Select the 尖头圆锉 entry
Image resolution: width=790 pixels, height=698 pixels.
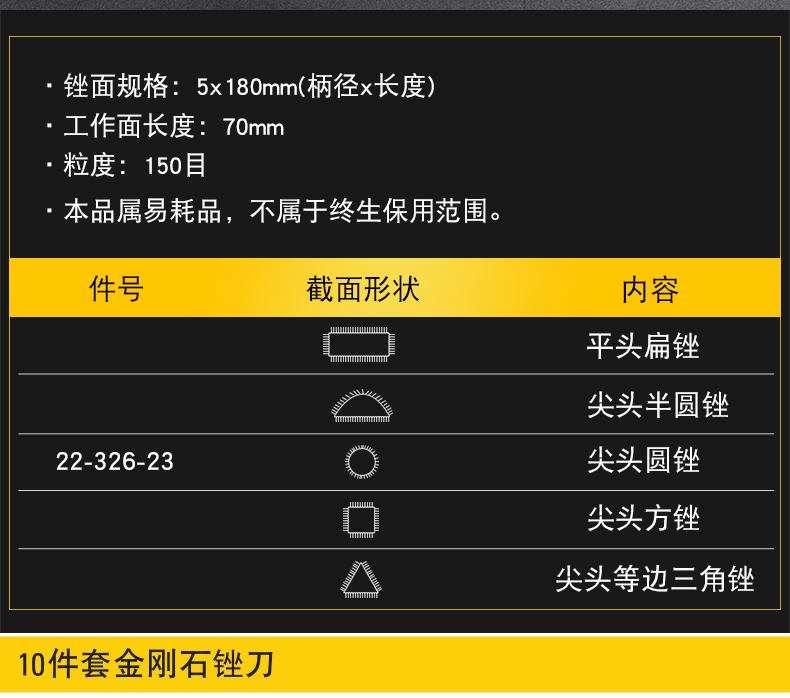pos(643,460)
